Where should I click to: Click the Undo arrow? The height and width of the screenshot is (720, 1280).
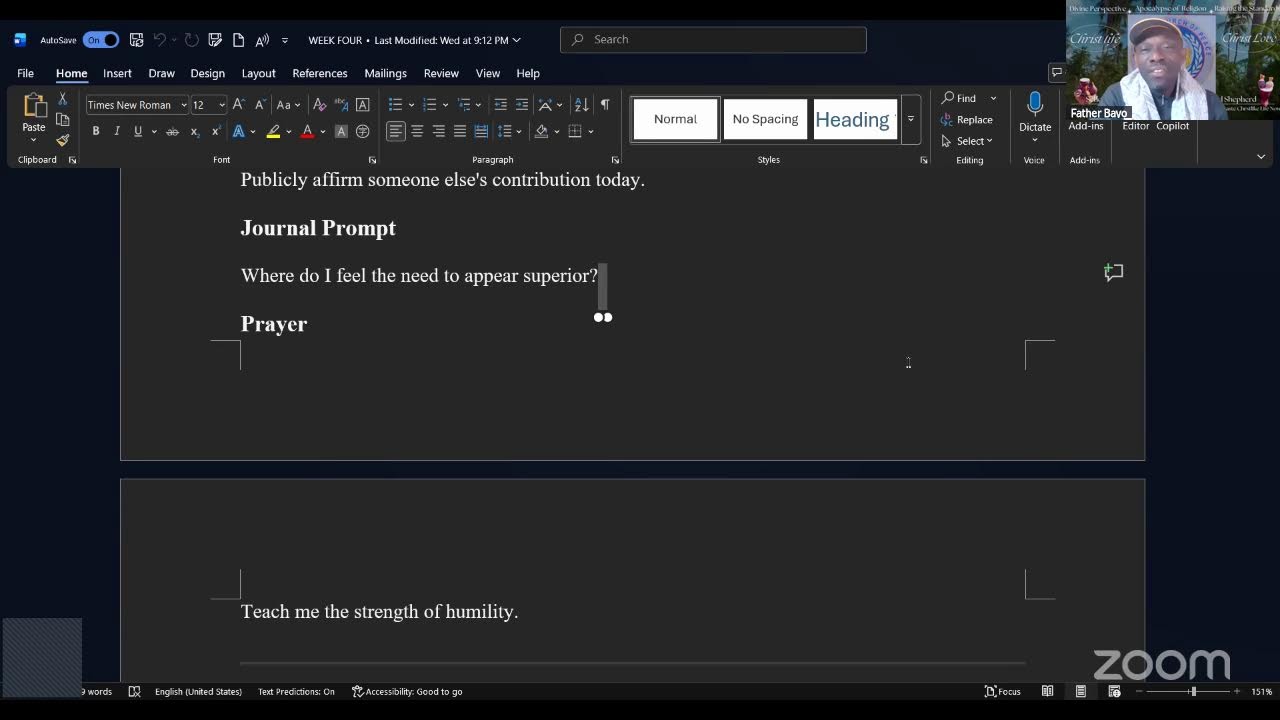(x=159, y=40)
